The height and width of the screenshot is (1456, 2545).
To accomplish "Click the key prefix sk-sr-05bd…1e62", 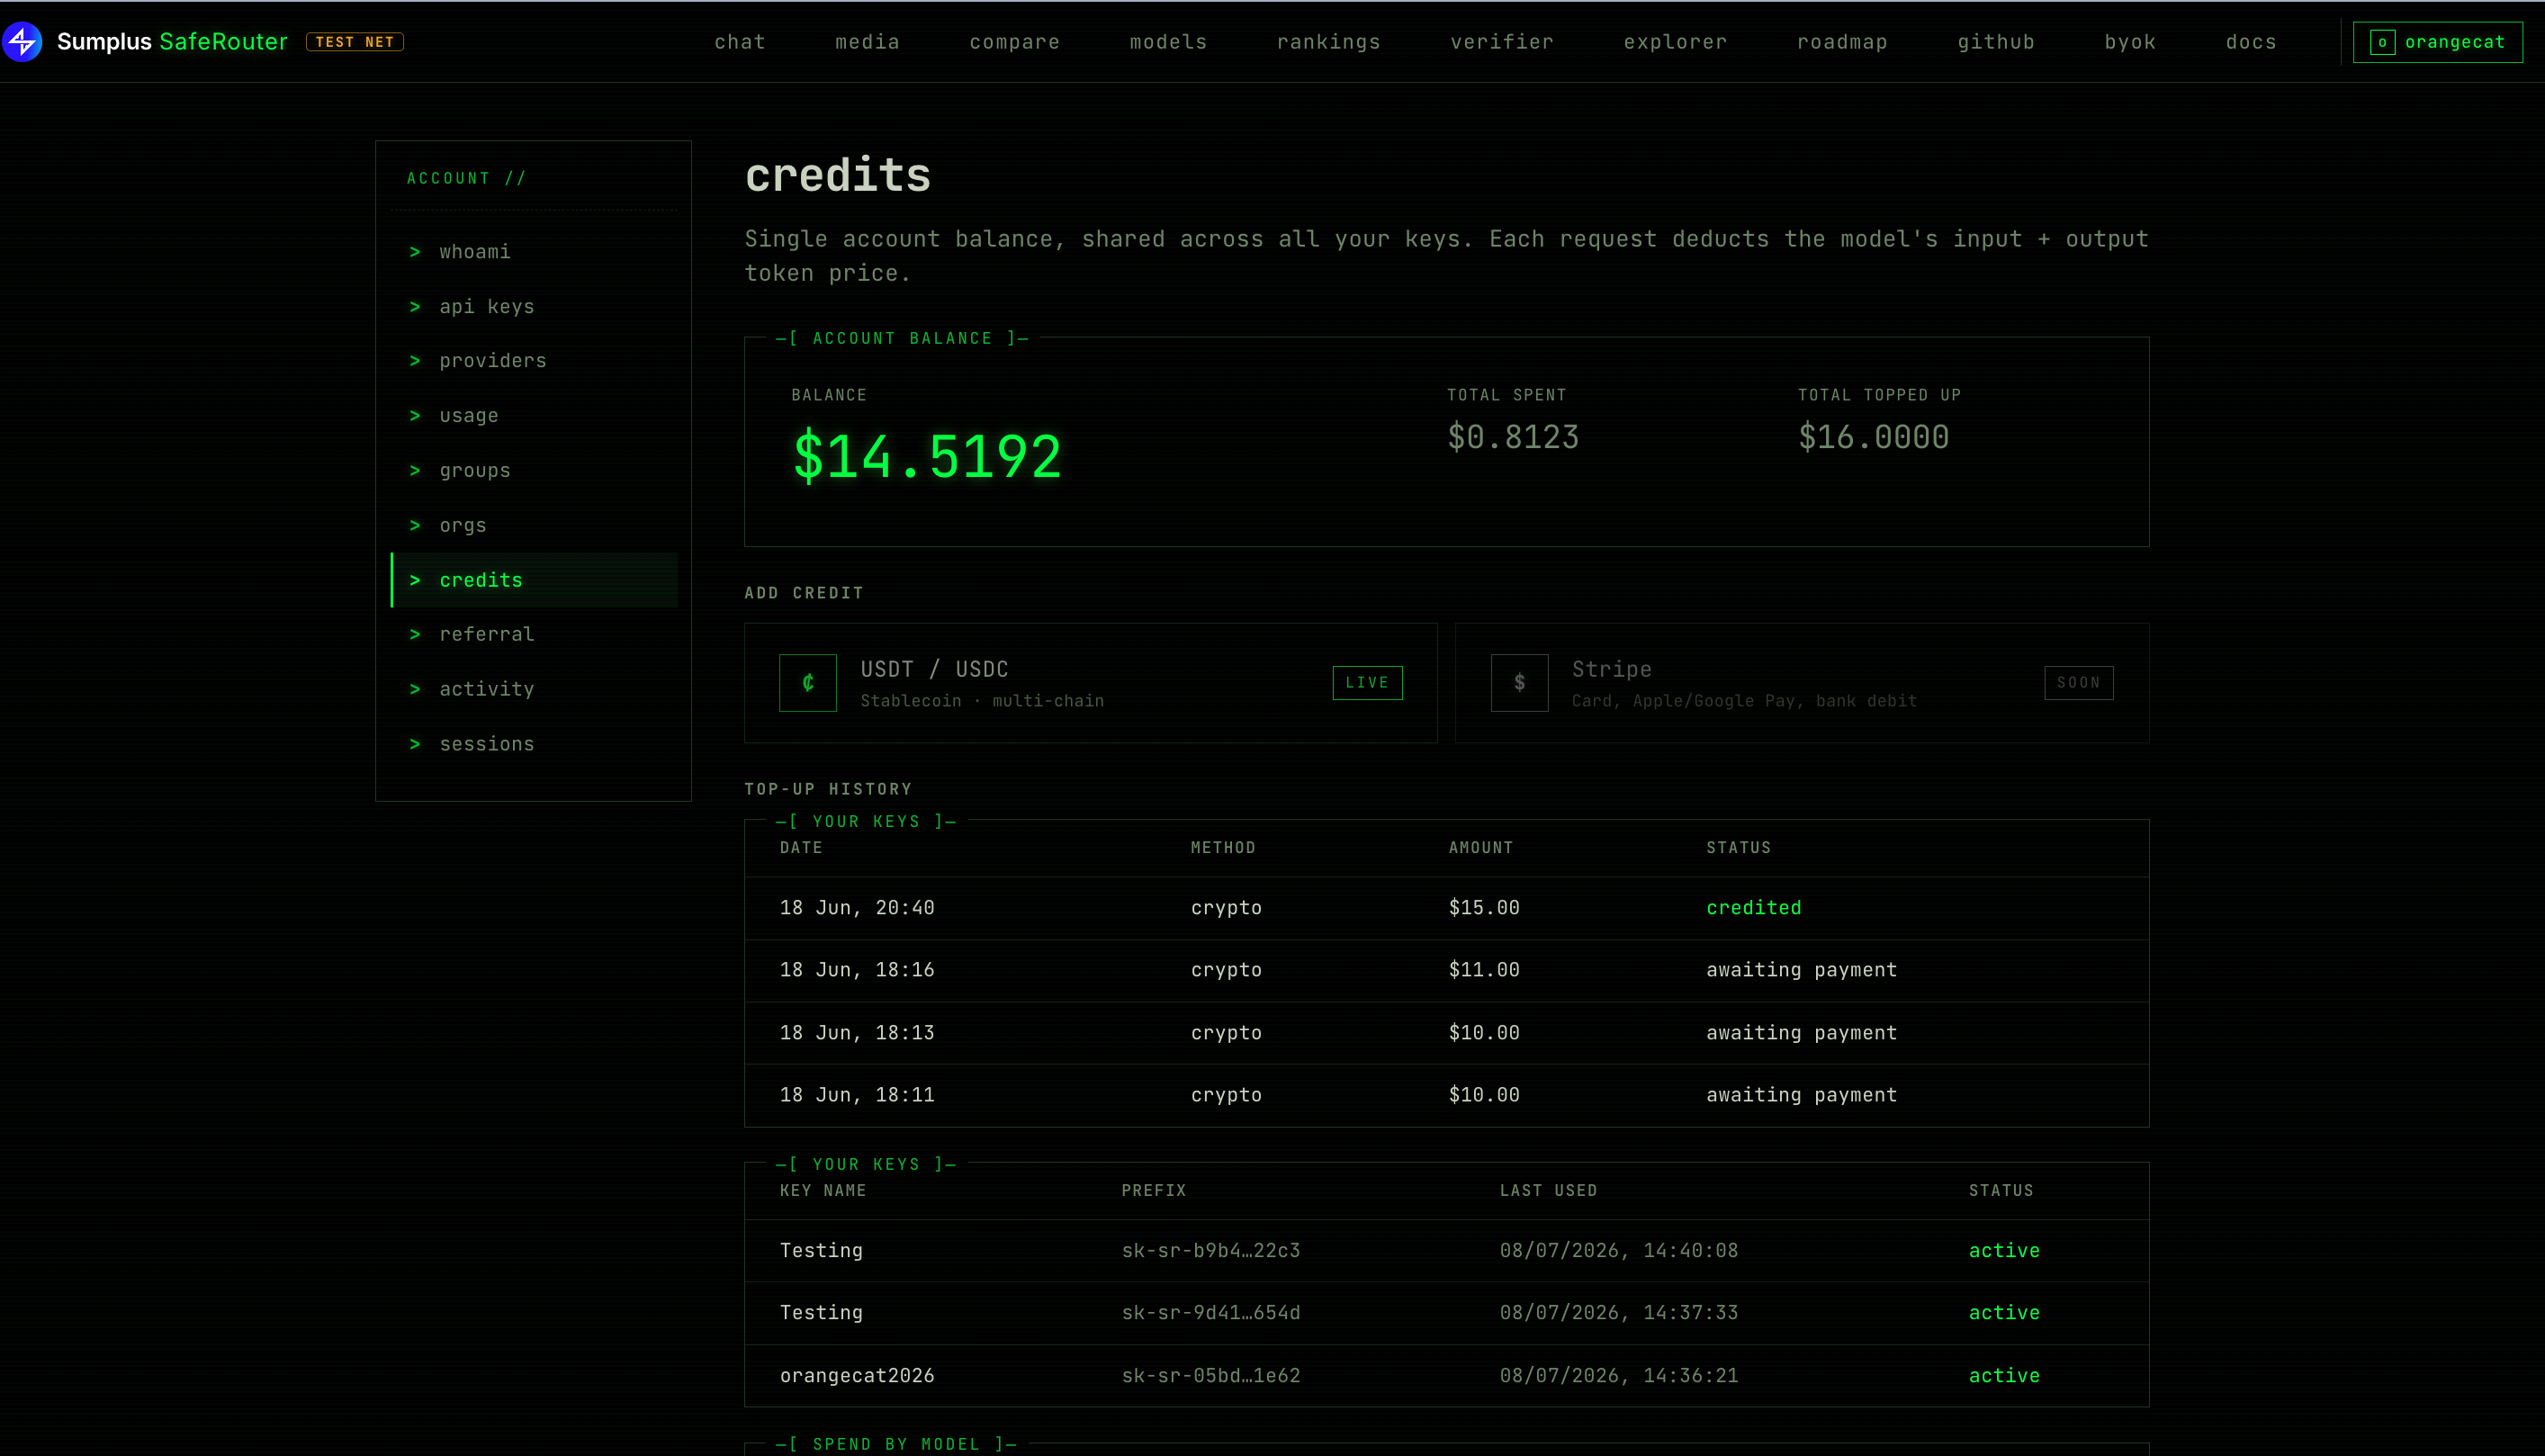I will (x=1210, y=1376).
